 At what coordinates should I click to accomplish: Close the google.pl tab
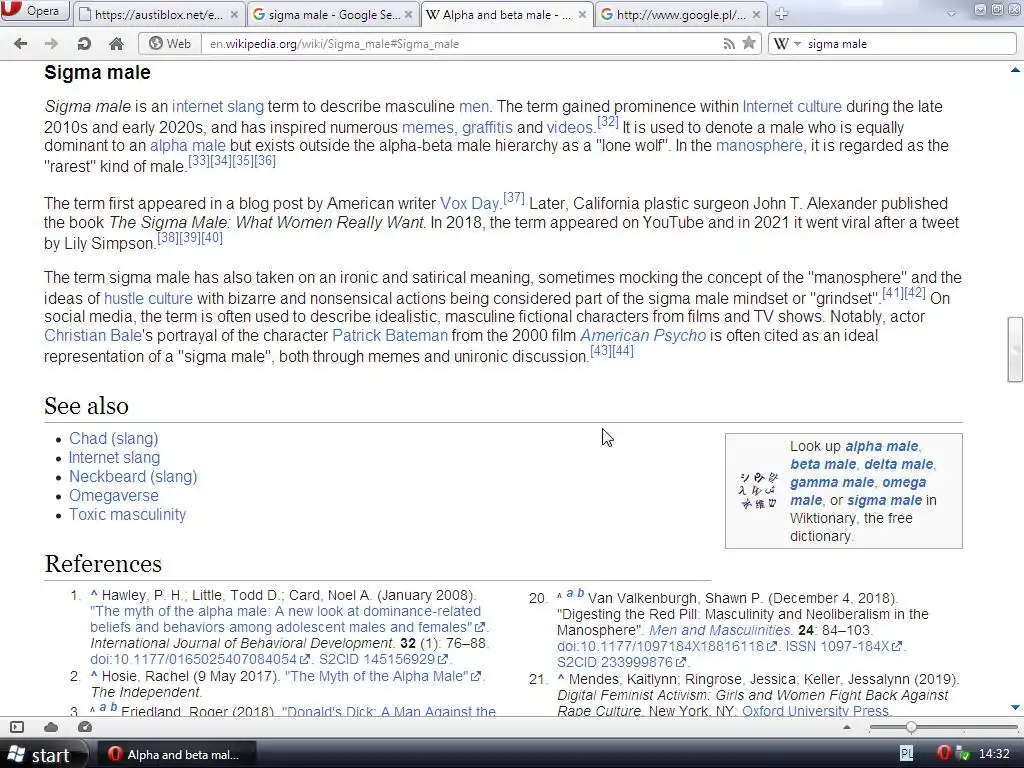(x=756, y=14)
